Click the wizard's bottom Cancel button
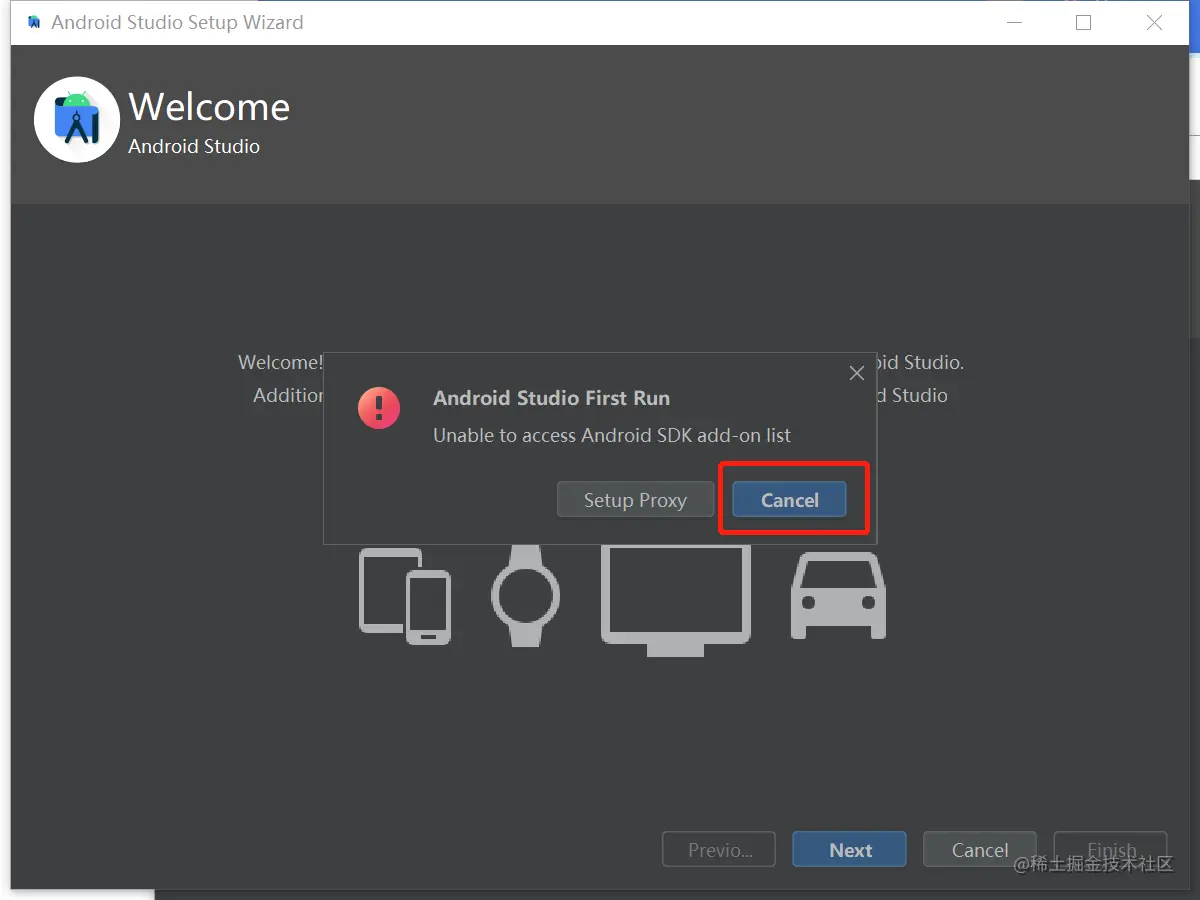The image size is (1200, 900). click(x=980, y=850)
